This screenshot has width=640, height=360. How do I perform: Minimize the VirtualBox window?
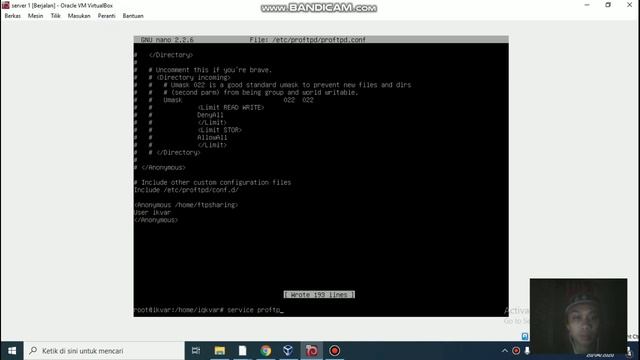point(587,5)
